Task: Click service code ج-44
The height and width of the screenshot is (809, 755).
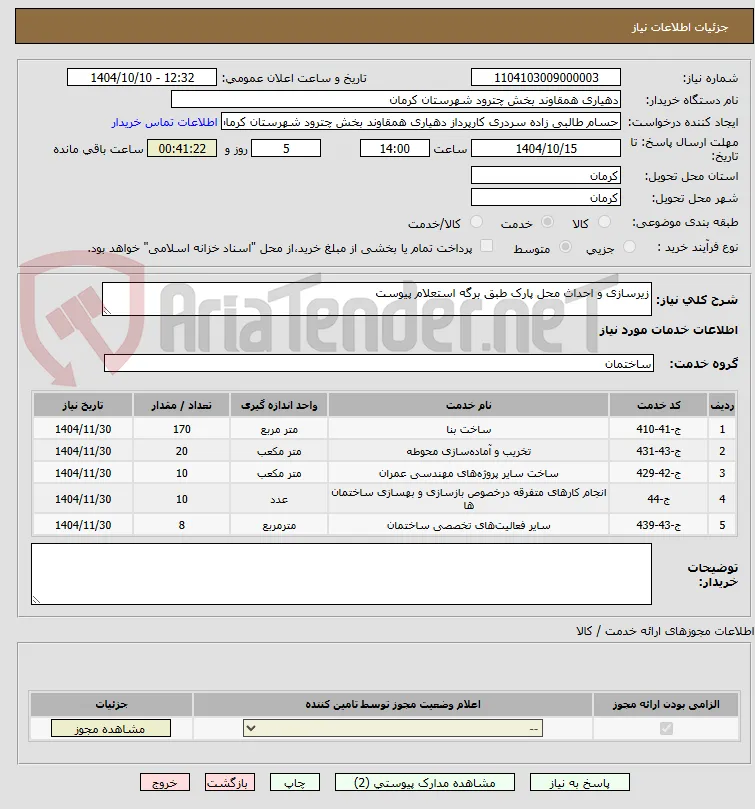Action: (658, 499)
